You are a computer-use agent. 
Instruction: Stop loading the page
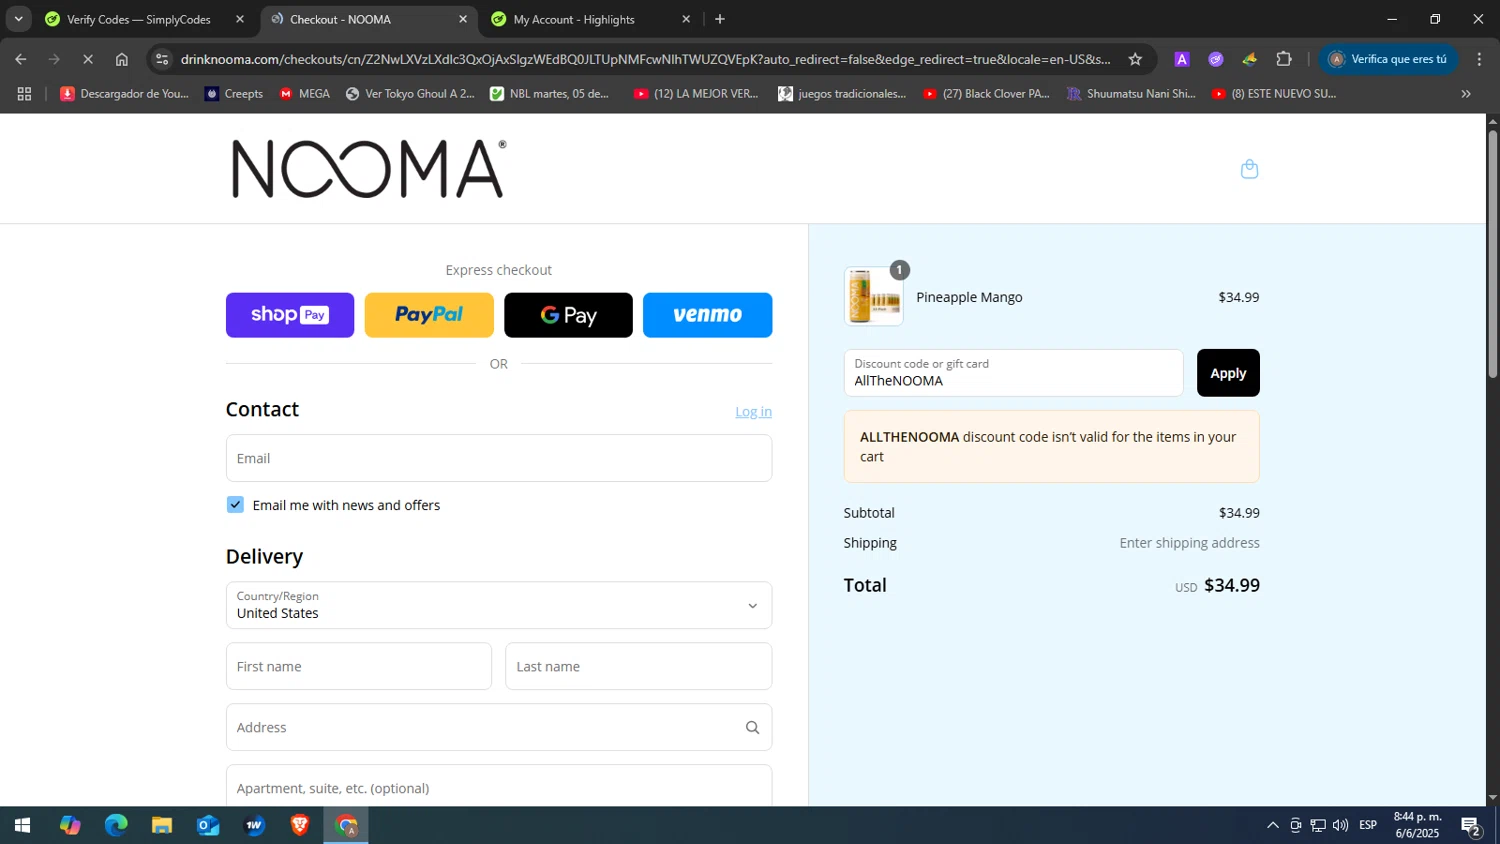[88, 59]
